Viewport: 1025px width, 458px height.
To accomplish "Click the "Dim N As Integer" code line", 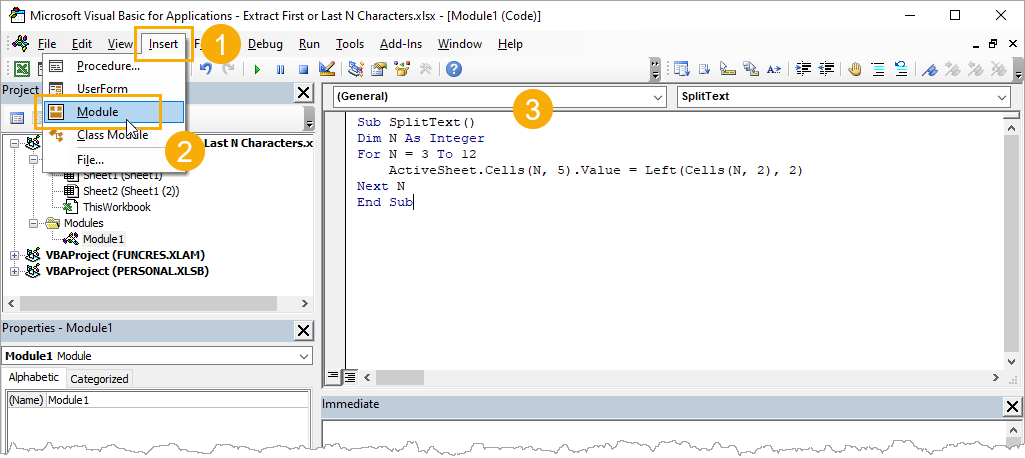I will (420, 139).
